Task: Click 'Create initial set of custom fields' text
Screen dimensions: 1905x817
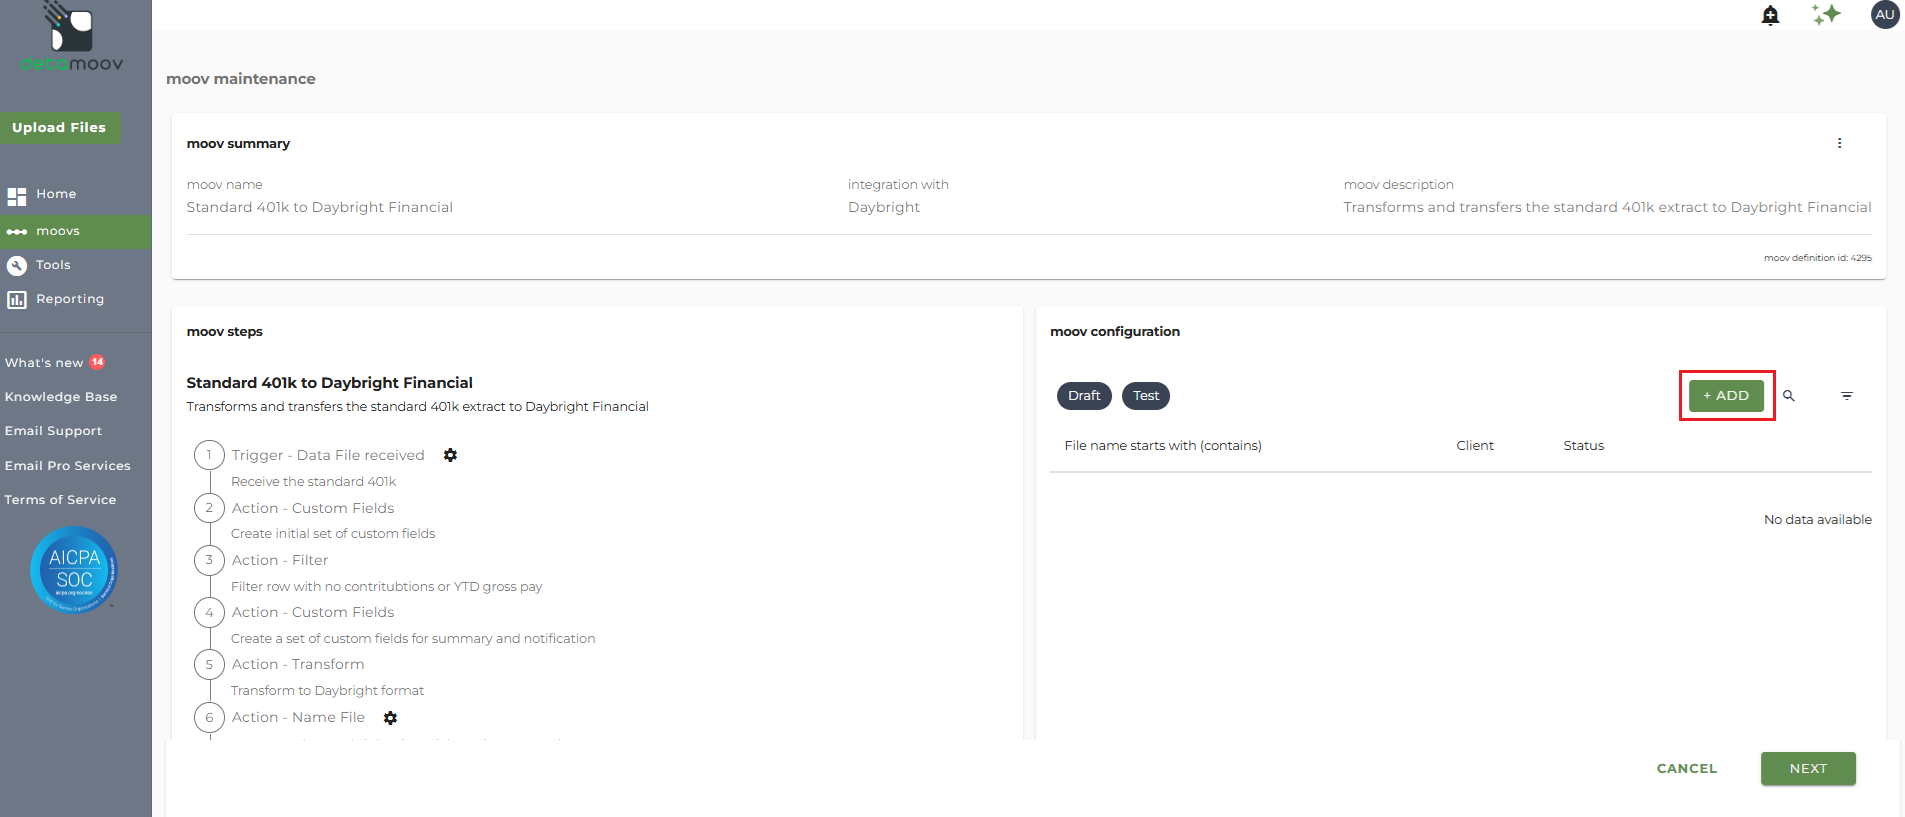Action: coord(333,534)
